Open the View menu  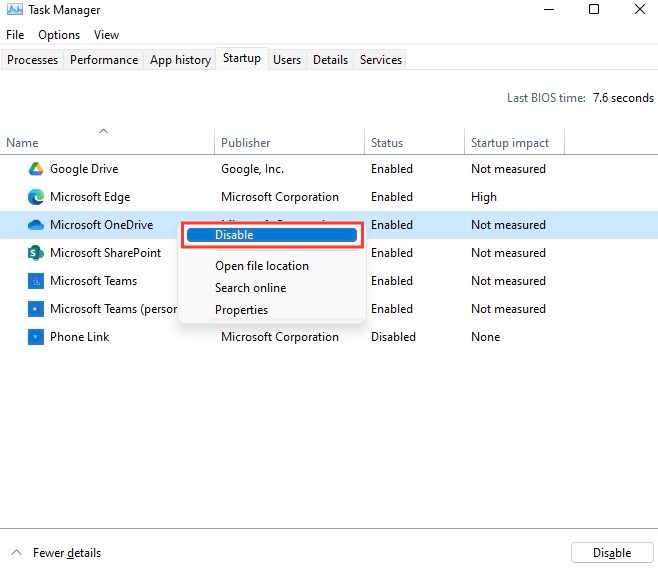[106, 35]
